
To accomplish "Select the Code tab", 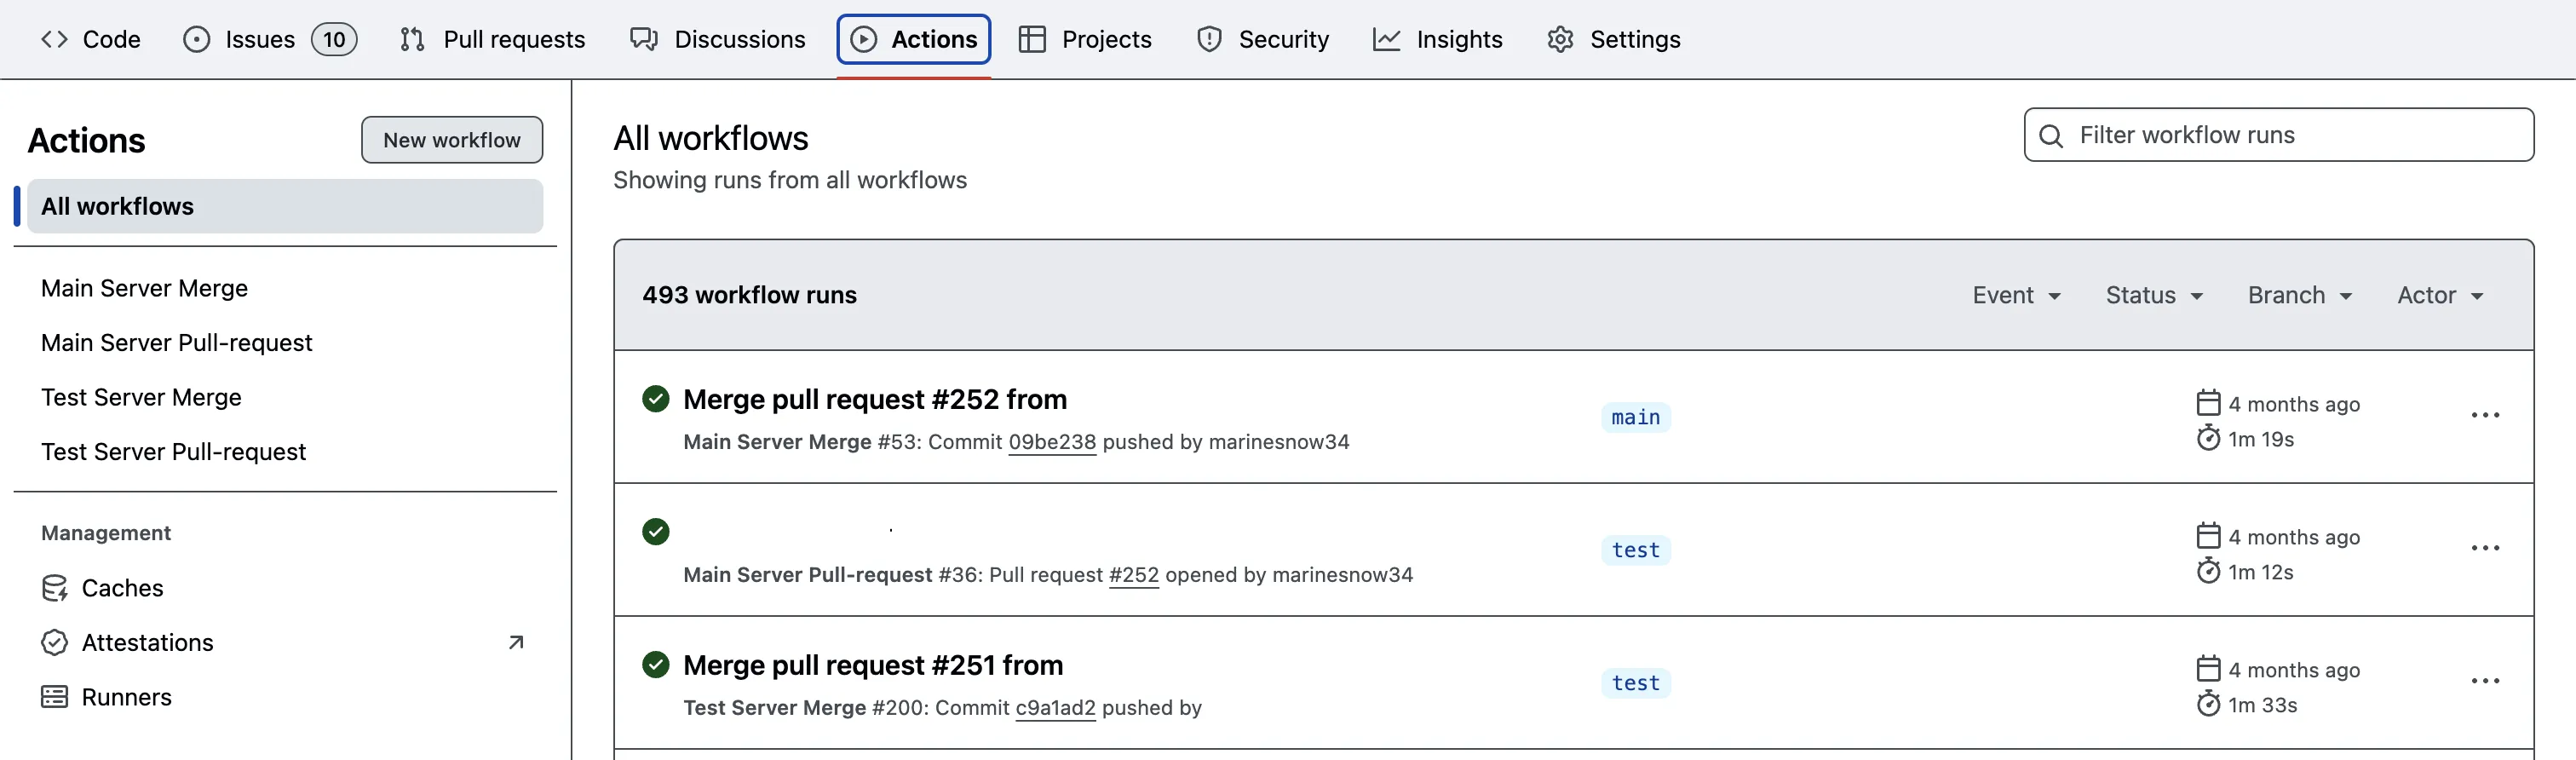I will (x=90, y=39).
